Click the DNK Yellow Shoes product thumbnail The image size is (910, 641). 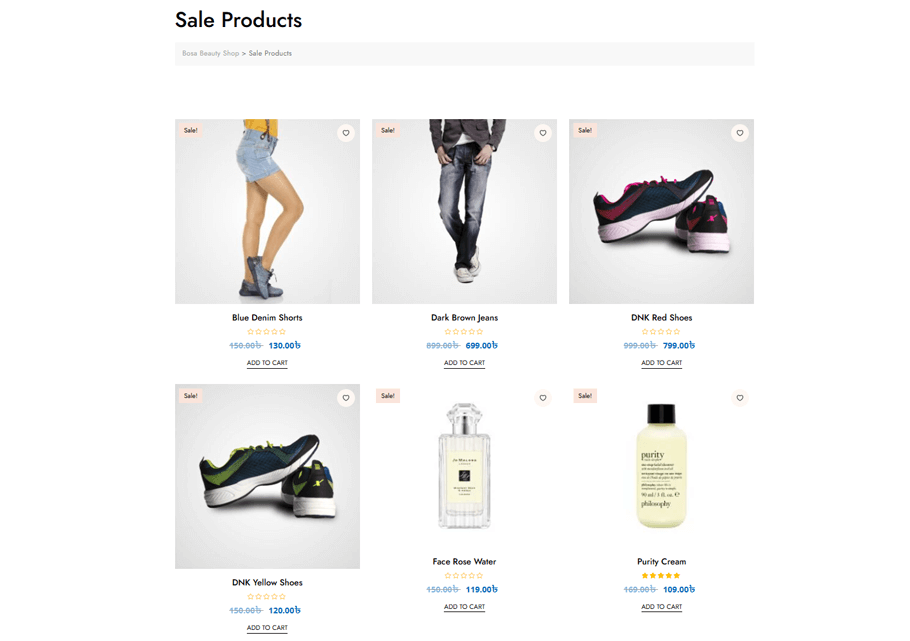(x=267, y=476)
